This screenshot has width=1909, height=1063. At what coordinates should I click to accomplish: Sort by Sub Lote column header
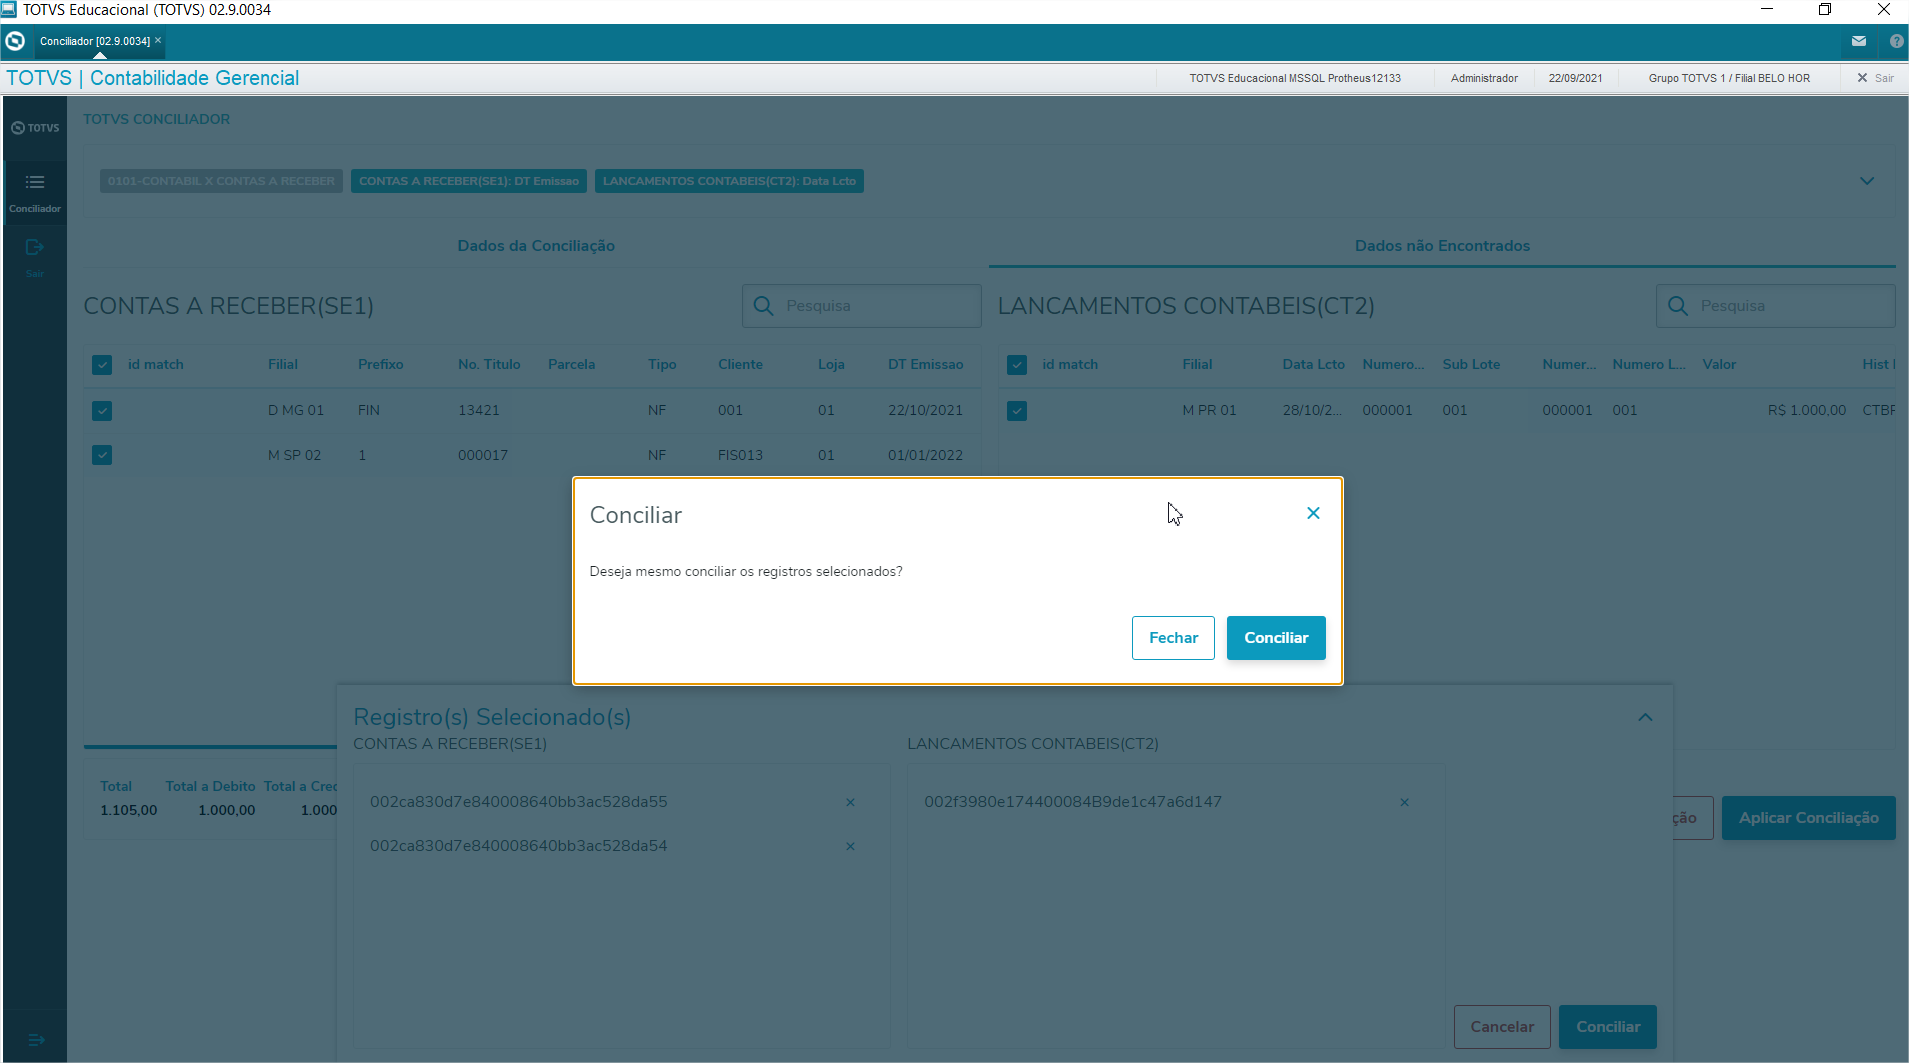pyautogui.click(x=1471, y=365)
